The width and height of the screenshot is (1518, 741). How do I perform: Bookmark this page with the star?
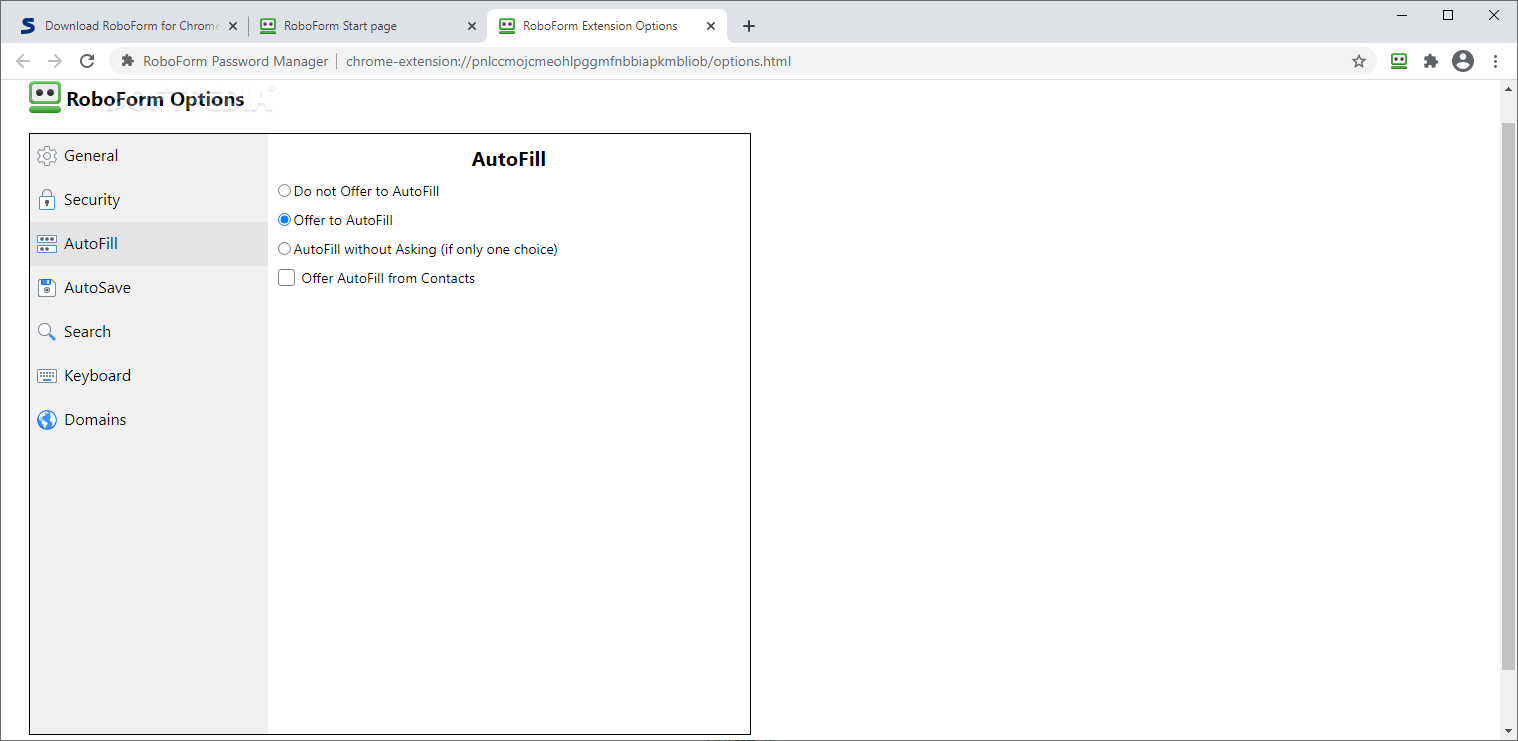coord(1359,61)
